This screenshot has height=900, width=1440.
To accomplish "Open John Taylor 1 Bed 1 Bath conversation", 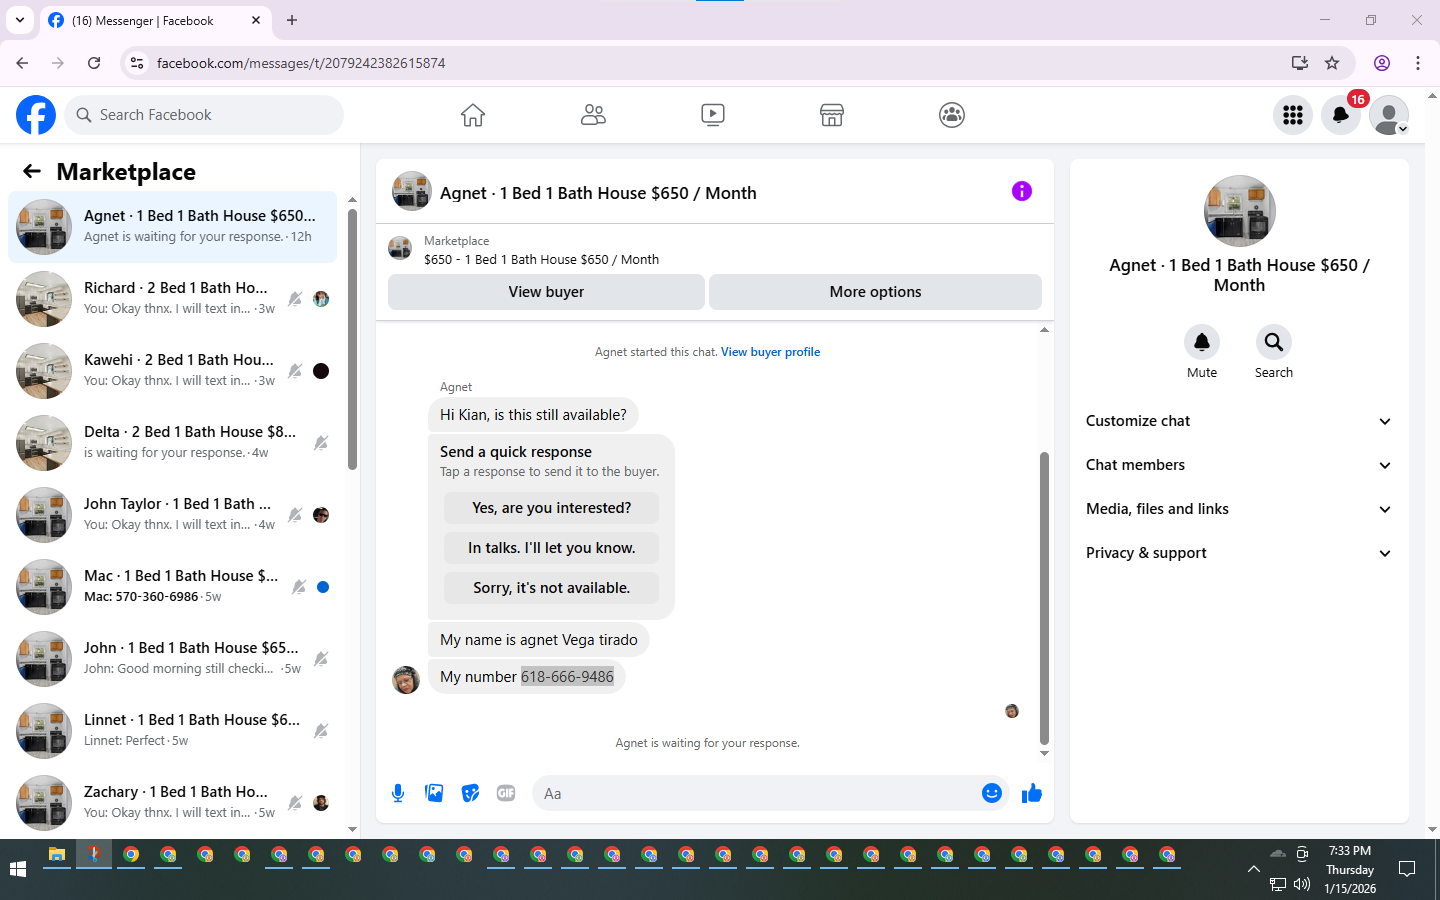I will click(x=172, y=515).
